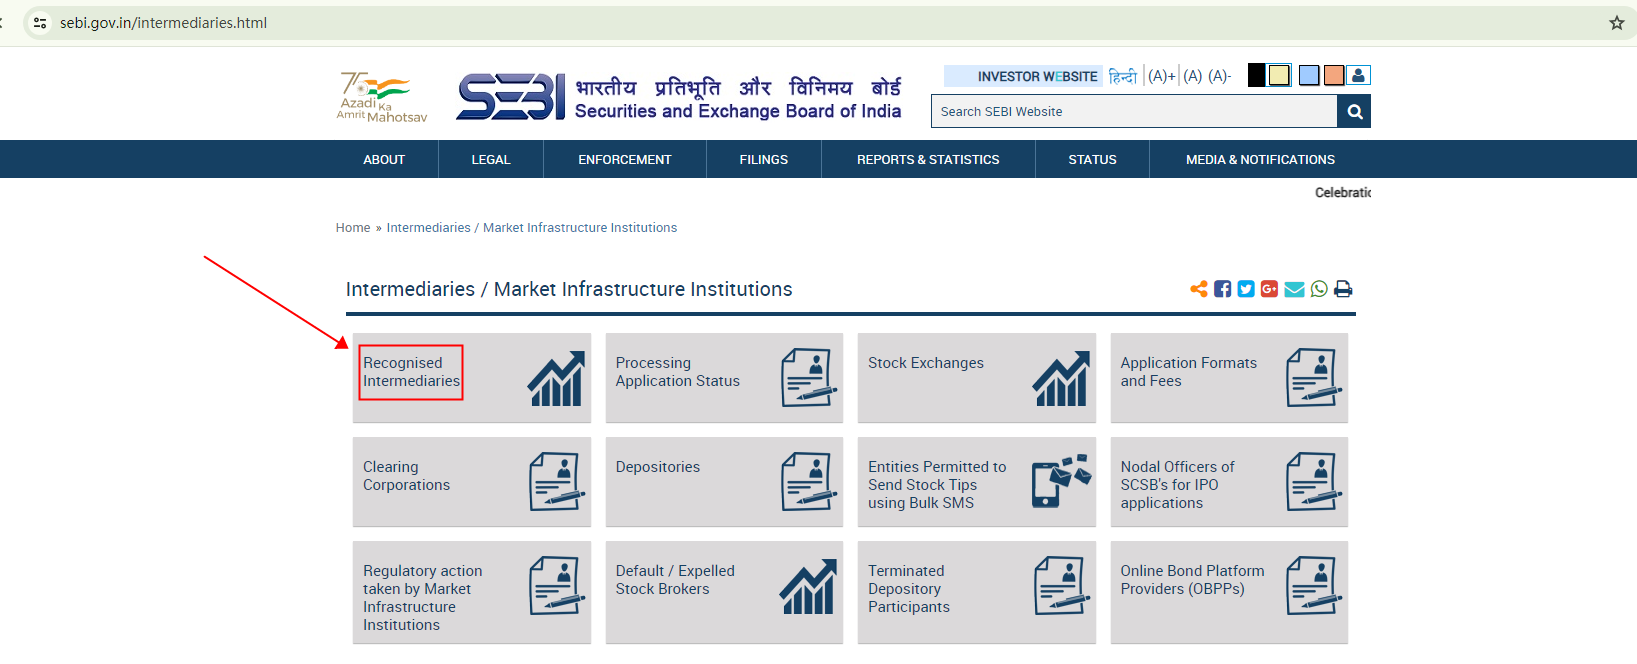Click document icon on Online Bond Platform Providers card

1314,586
